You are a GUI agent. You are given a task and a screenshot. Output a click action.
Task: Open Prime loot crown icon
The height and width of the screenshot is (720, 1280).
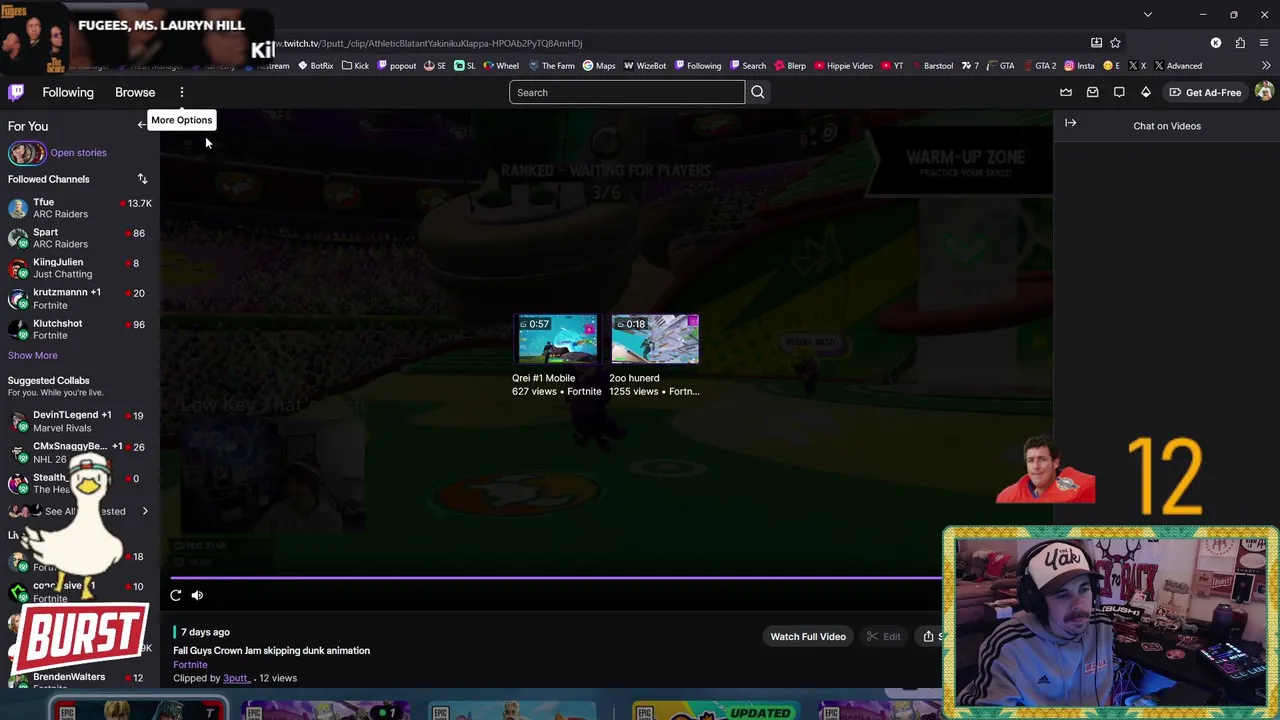tap(1066, 92)
